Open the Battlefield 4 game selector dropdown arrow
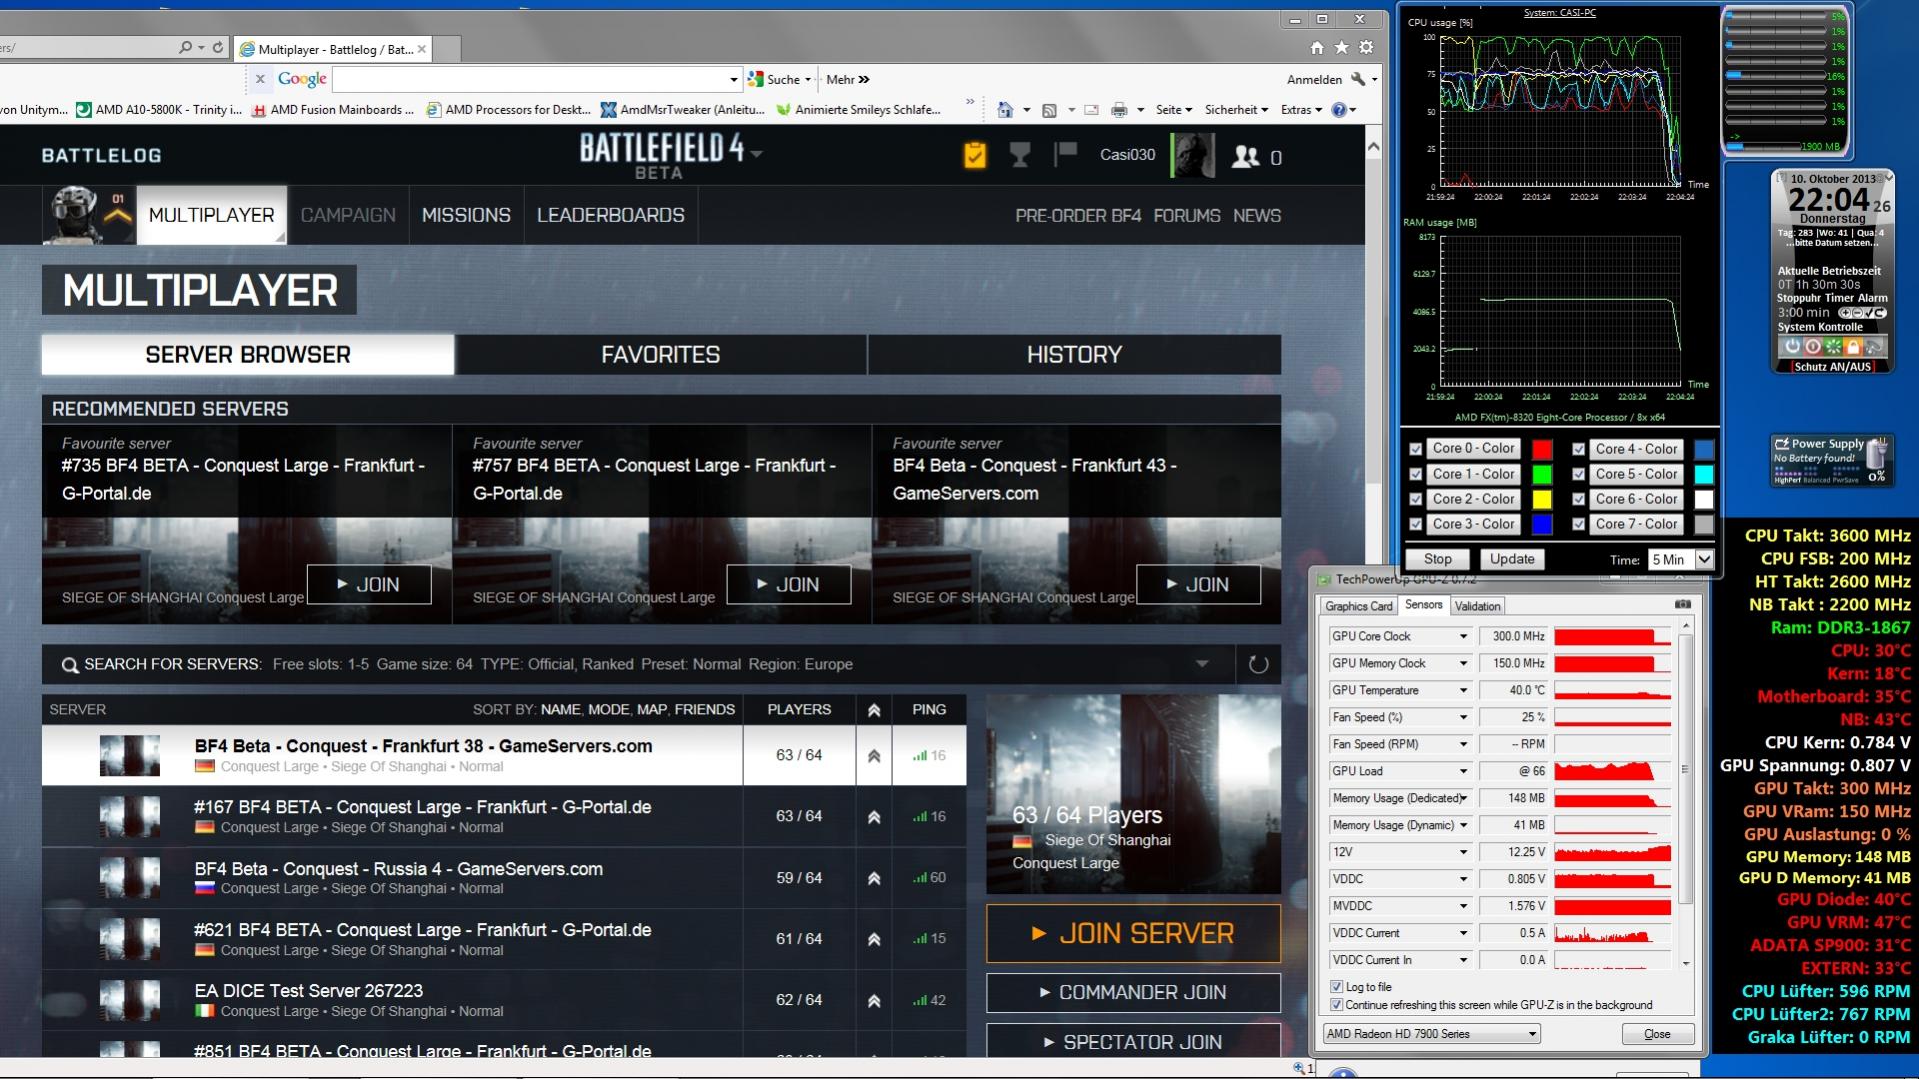This screenshot has width=1919, height=1079. pyautogui.click(x=757, y=153)
